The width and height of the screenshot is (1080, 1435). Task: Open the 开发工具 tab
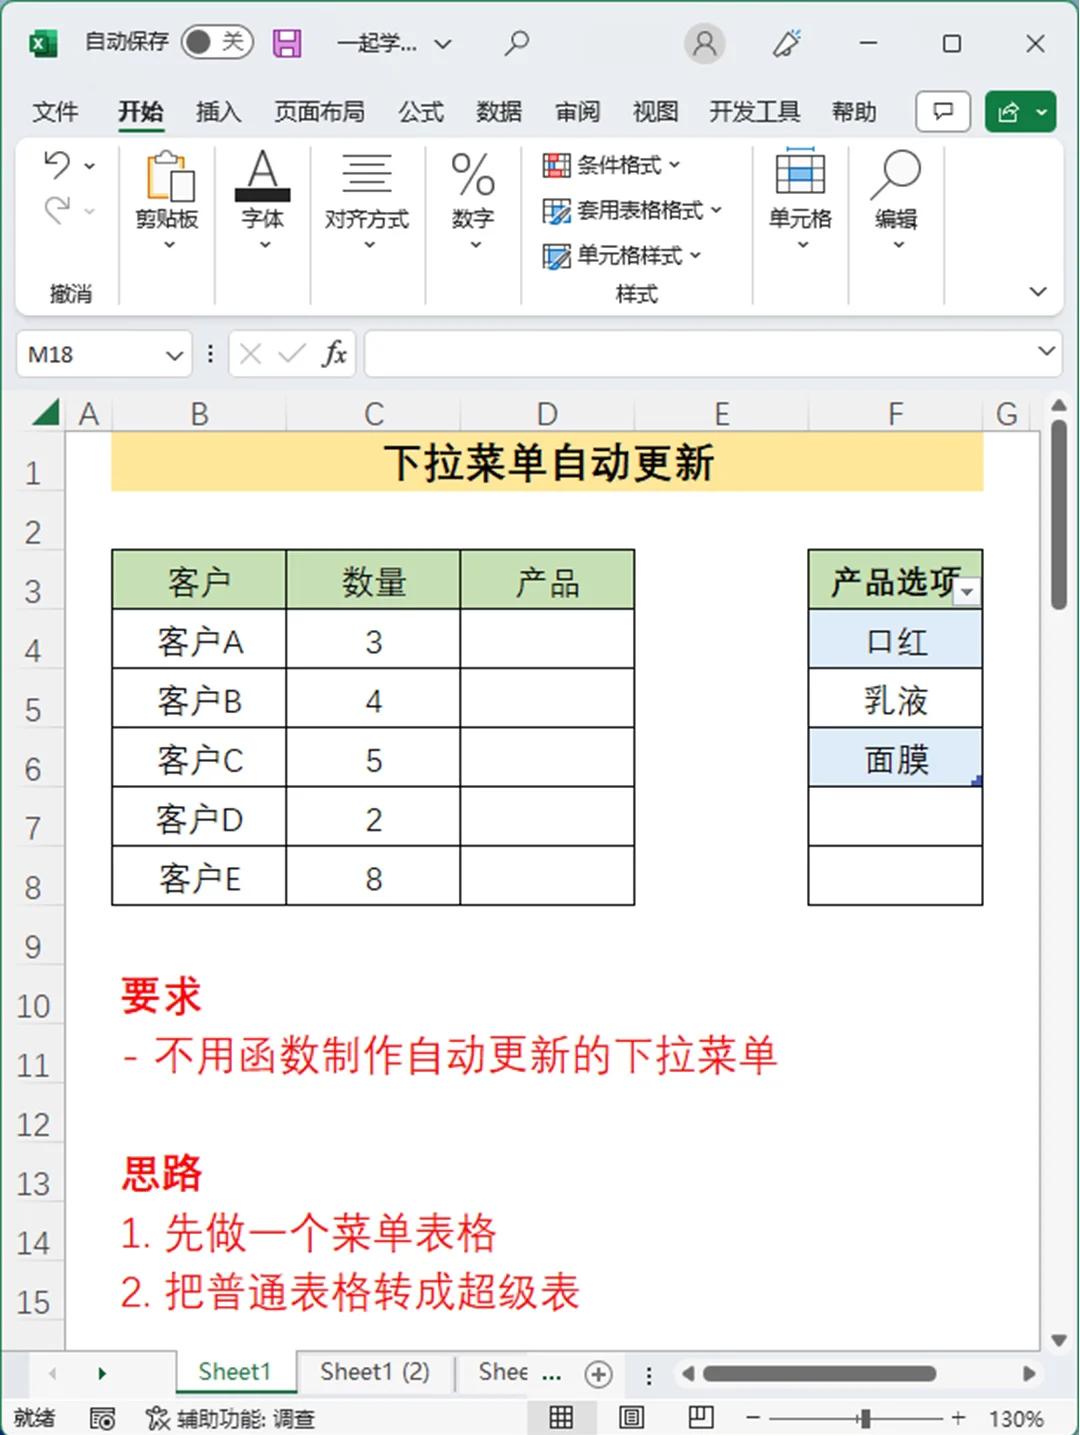754,111
